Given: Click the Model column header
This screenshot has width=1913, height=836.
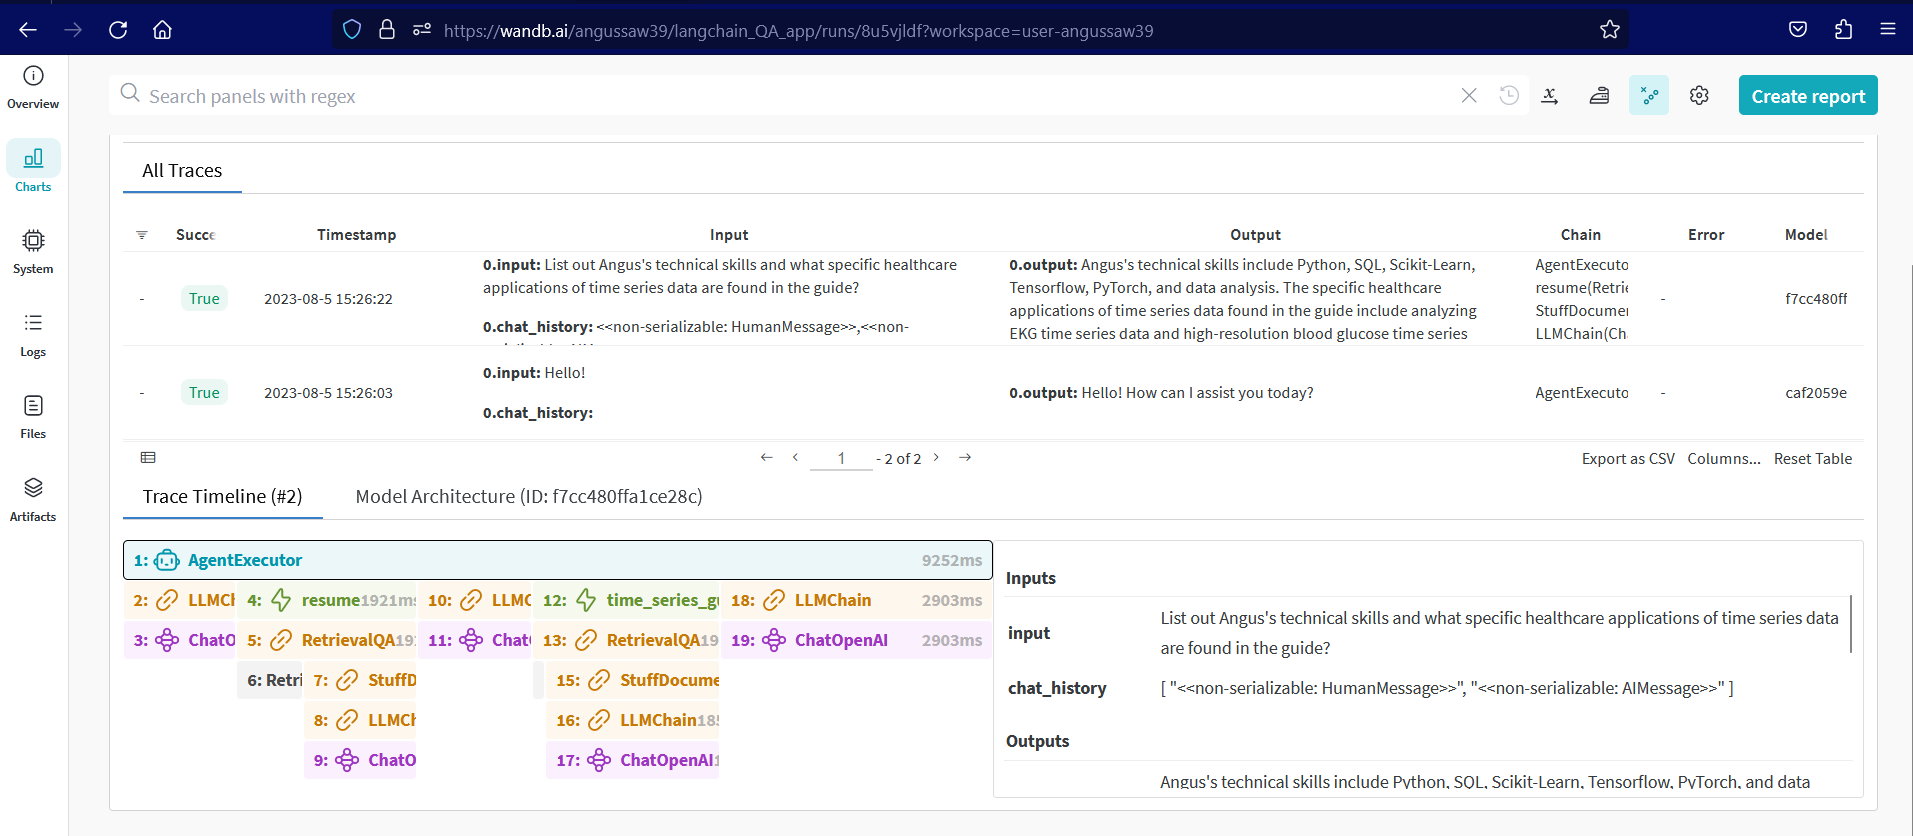Looking at the screenshot, I should point(1806,235).
